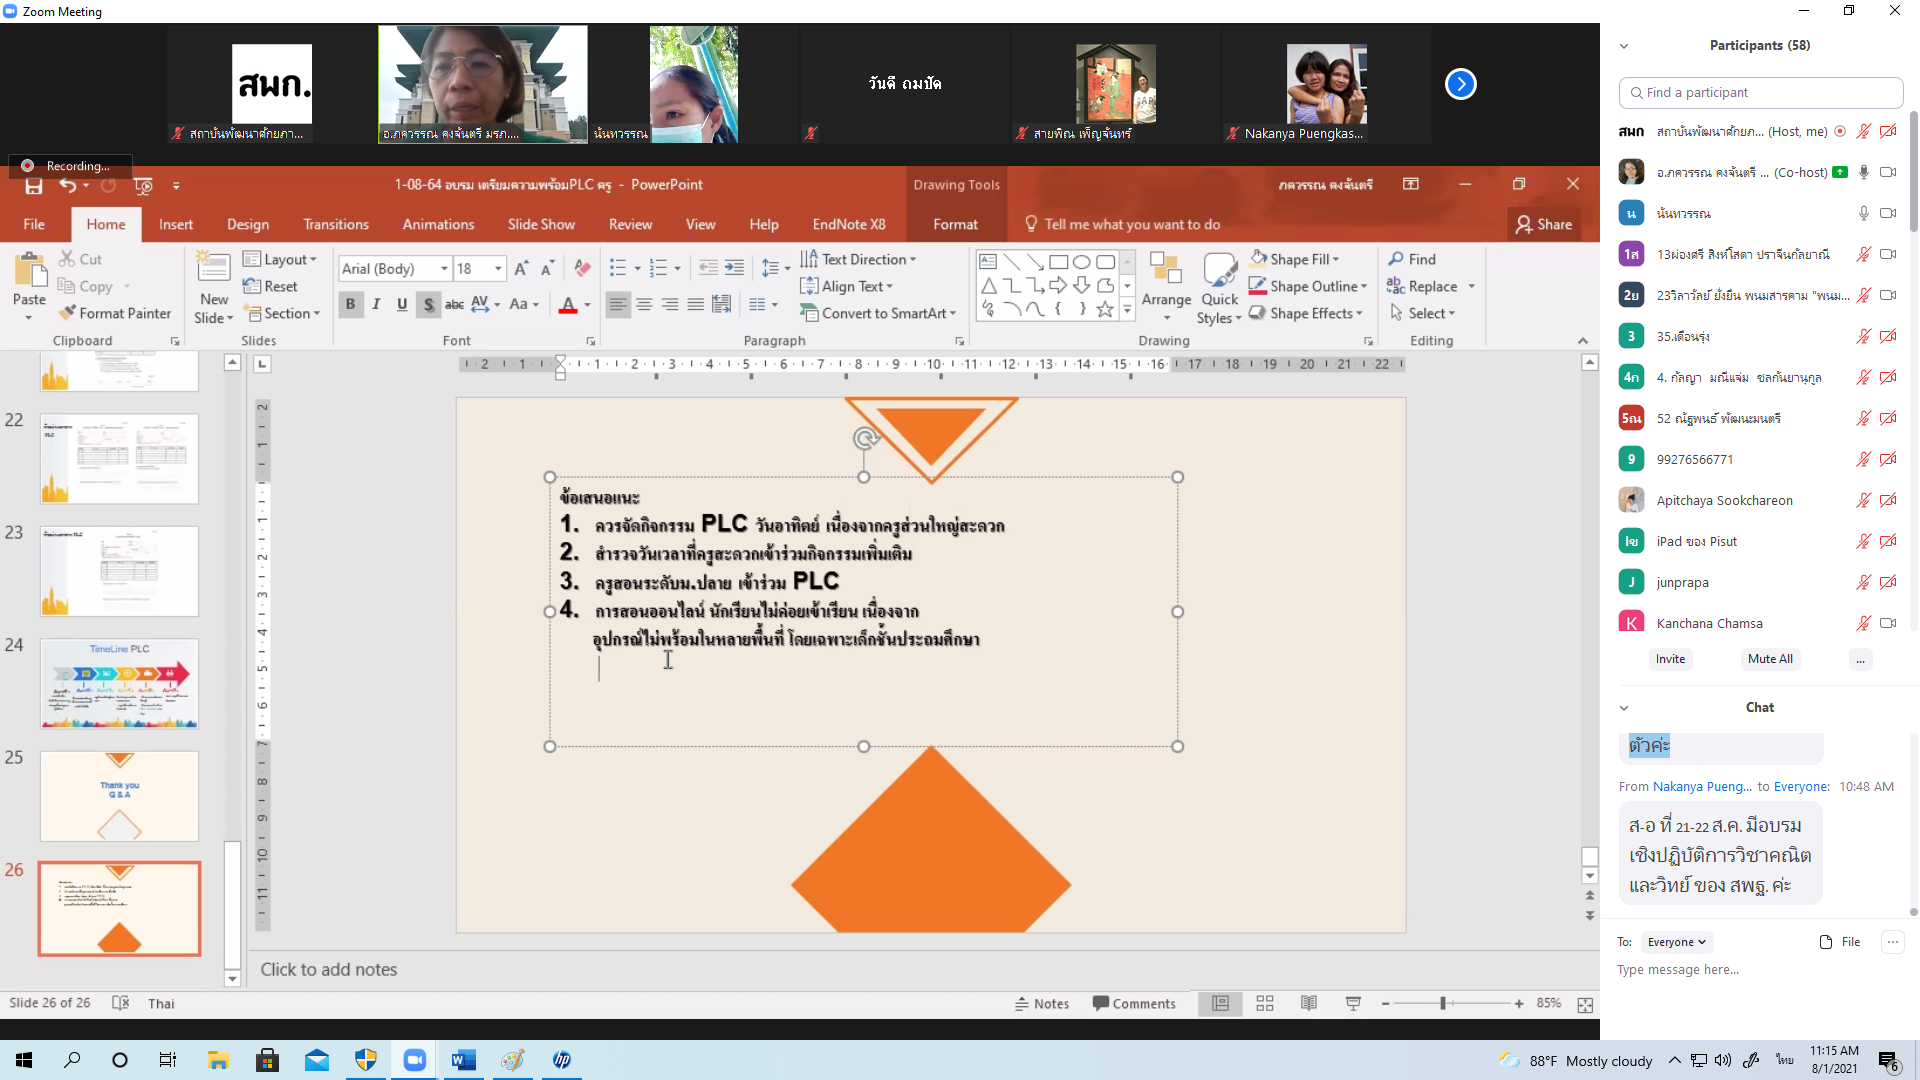Screen dimensions: 1920x1080
Task: Click the Mute All button
Action: [1770, 659]
